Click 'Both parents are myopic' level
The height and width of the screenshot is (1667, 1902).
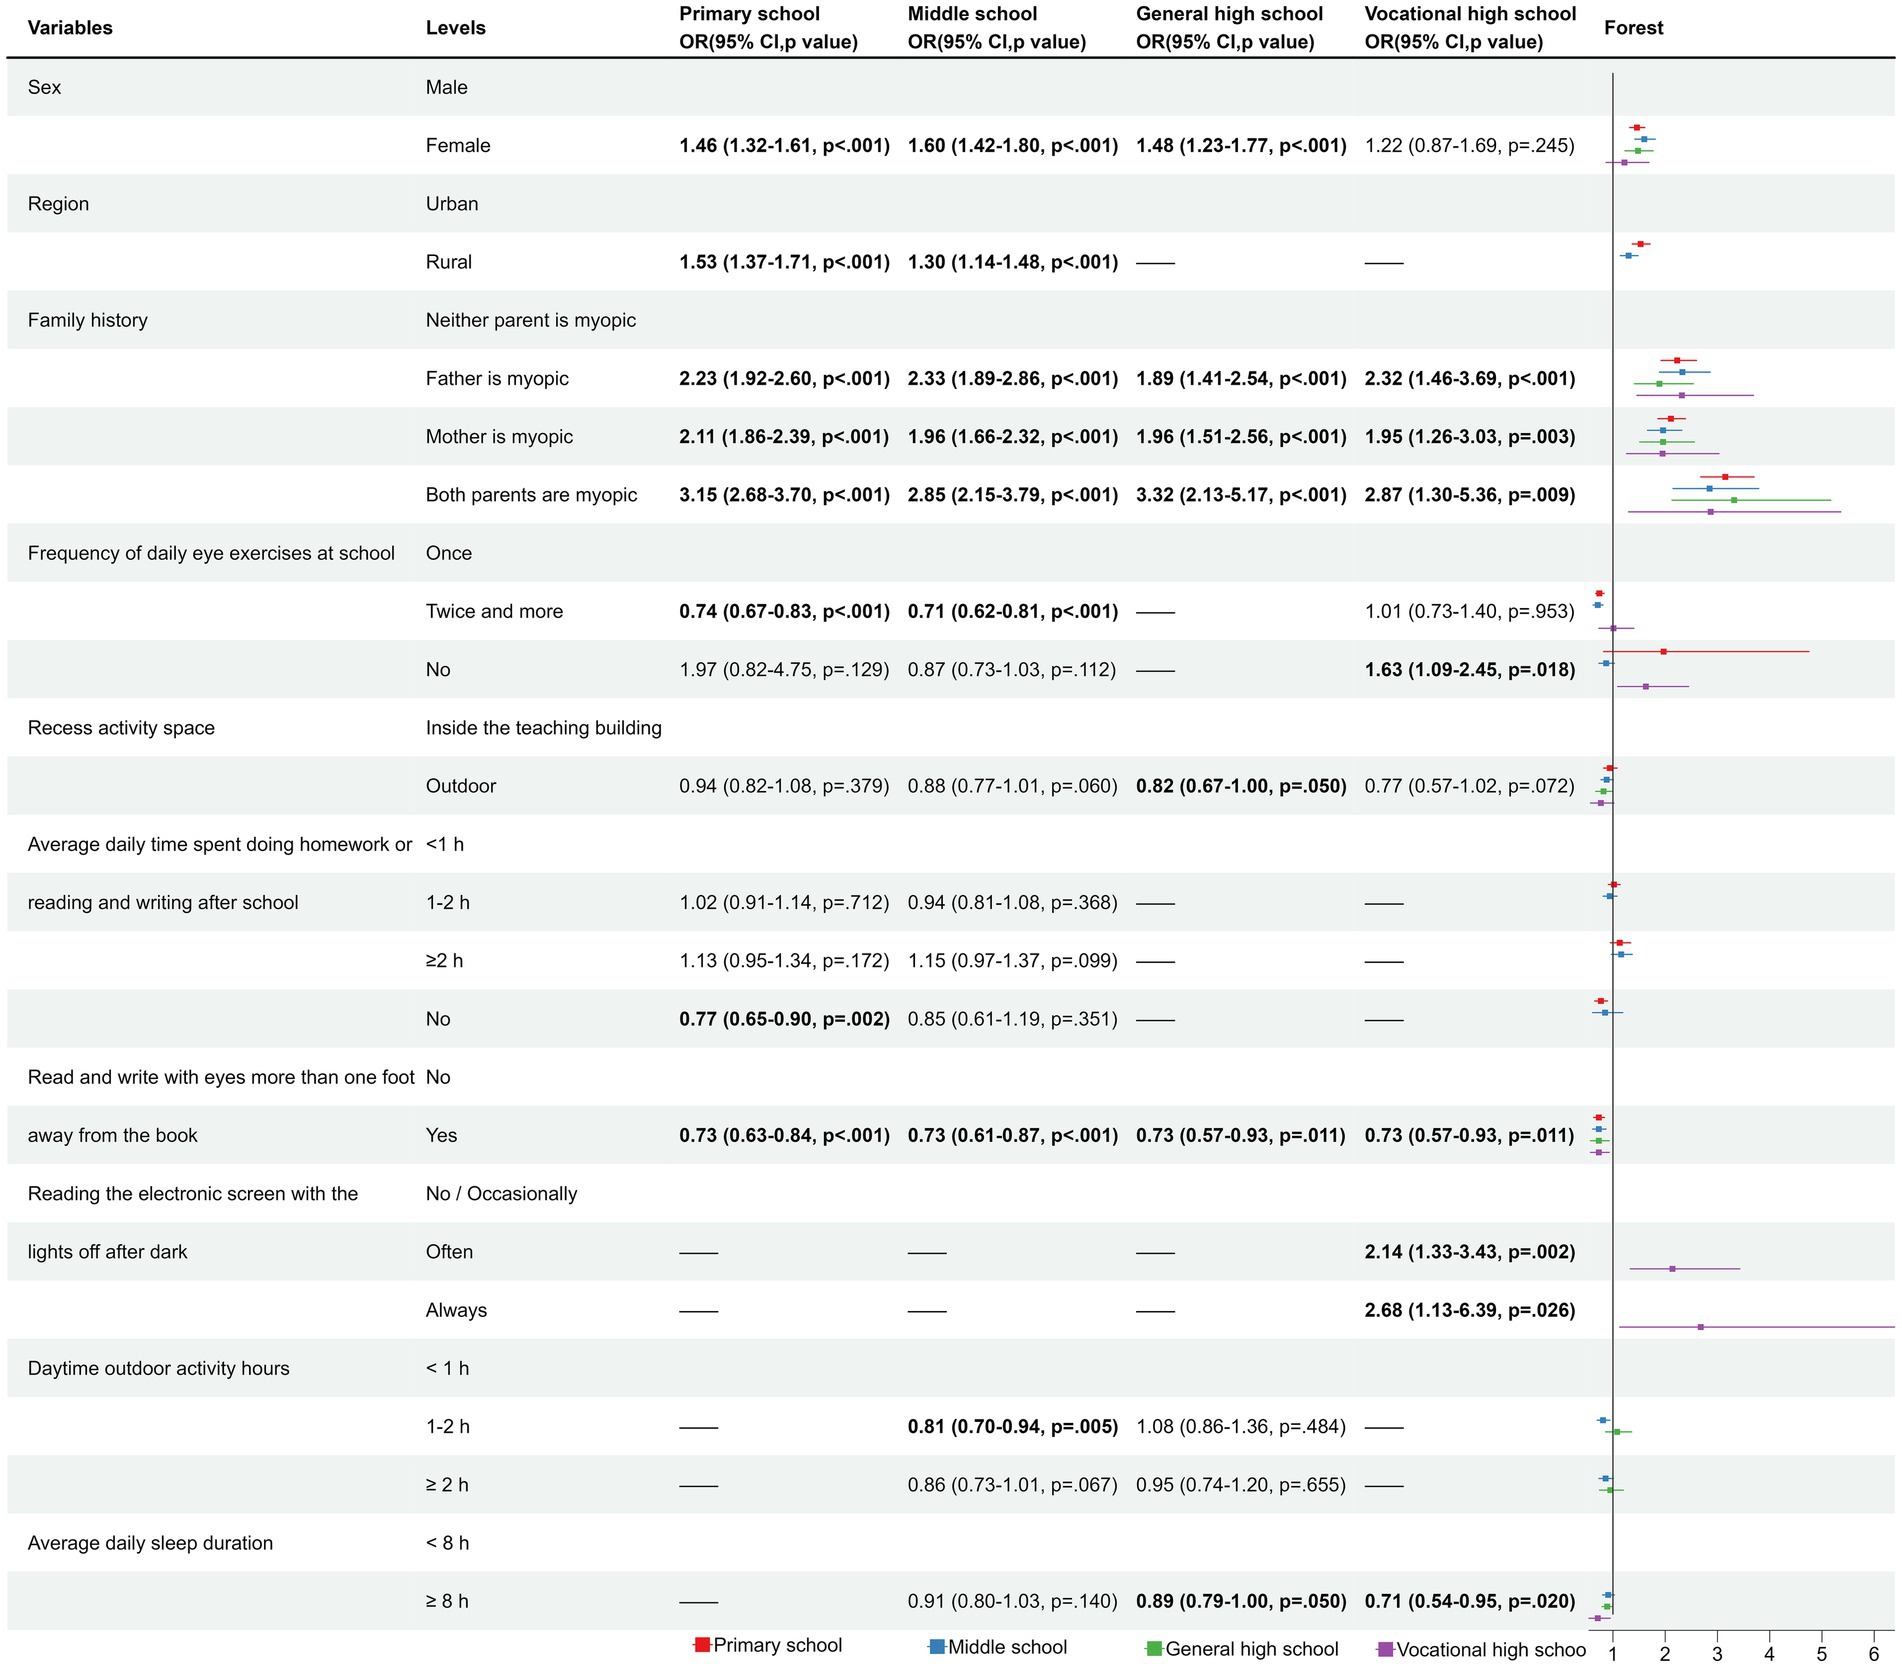click(x=531, y=495)
